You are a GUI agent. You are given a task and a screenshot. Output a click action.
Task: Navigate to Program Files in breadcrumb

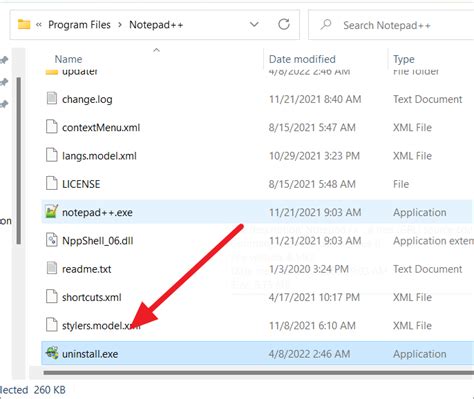click(79, 25)
